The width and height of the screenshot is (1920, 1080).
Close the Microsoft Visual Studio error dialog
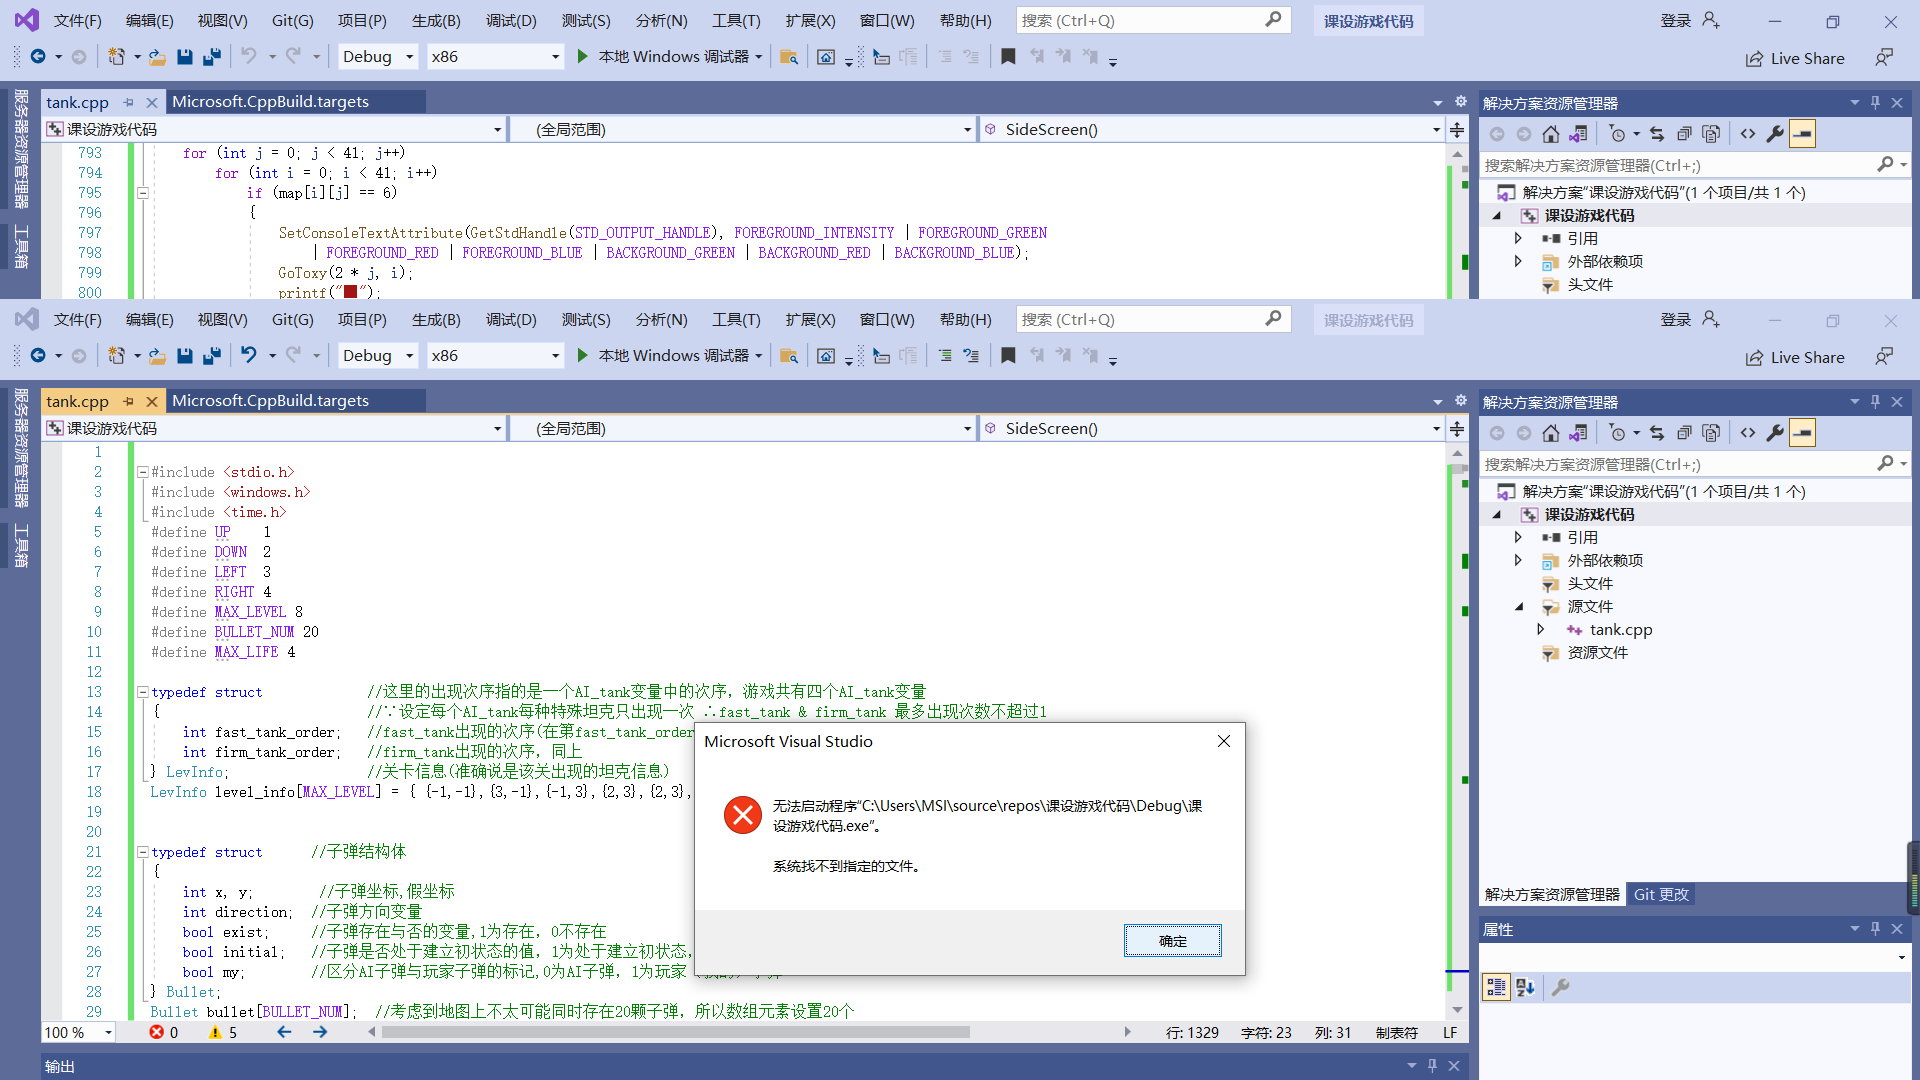tap(1224, 741)
